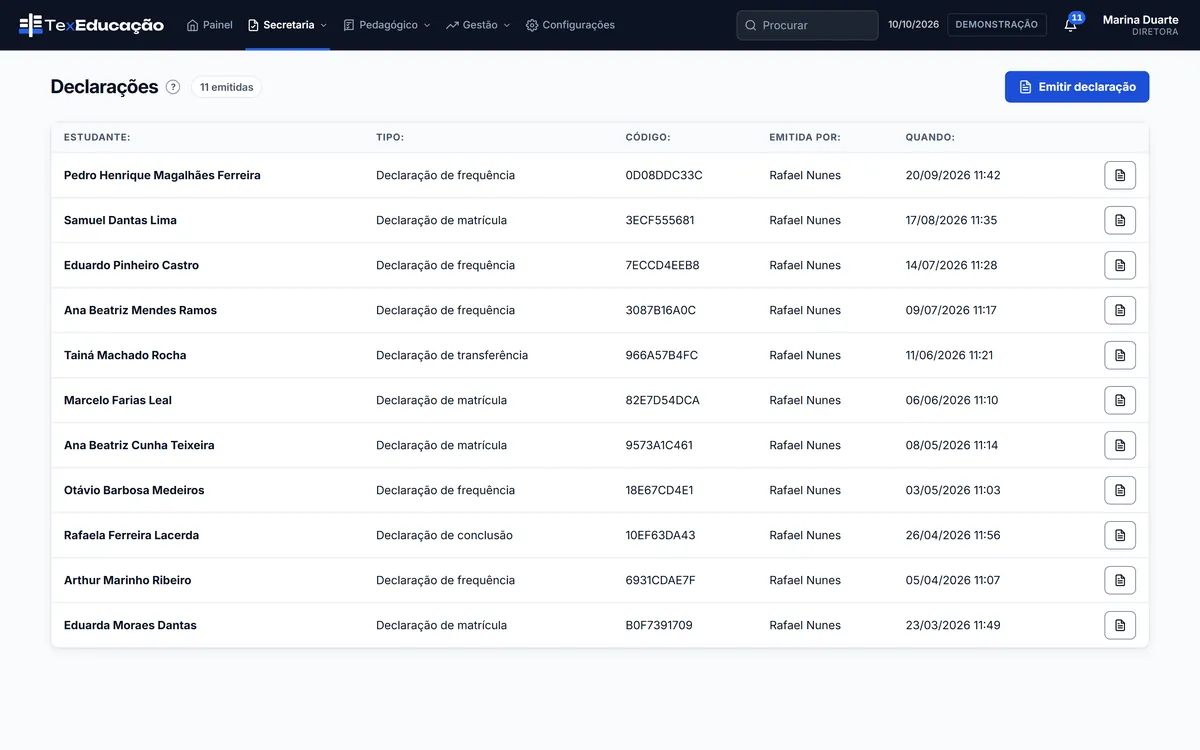Click Emitir declaração button
The width and height of the screenshot is (1200, 750).
coord(1077,87)
